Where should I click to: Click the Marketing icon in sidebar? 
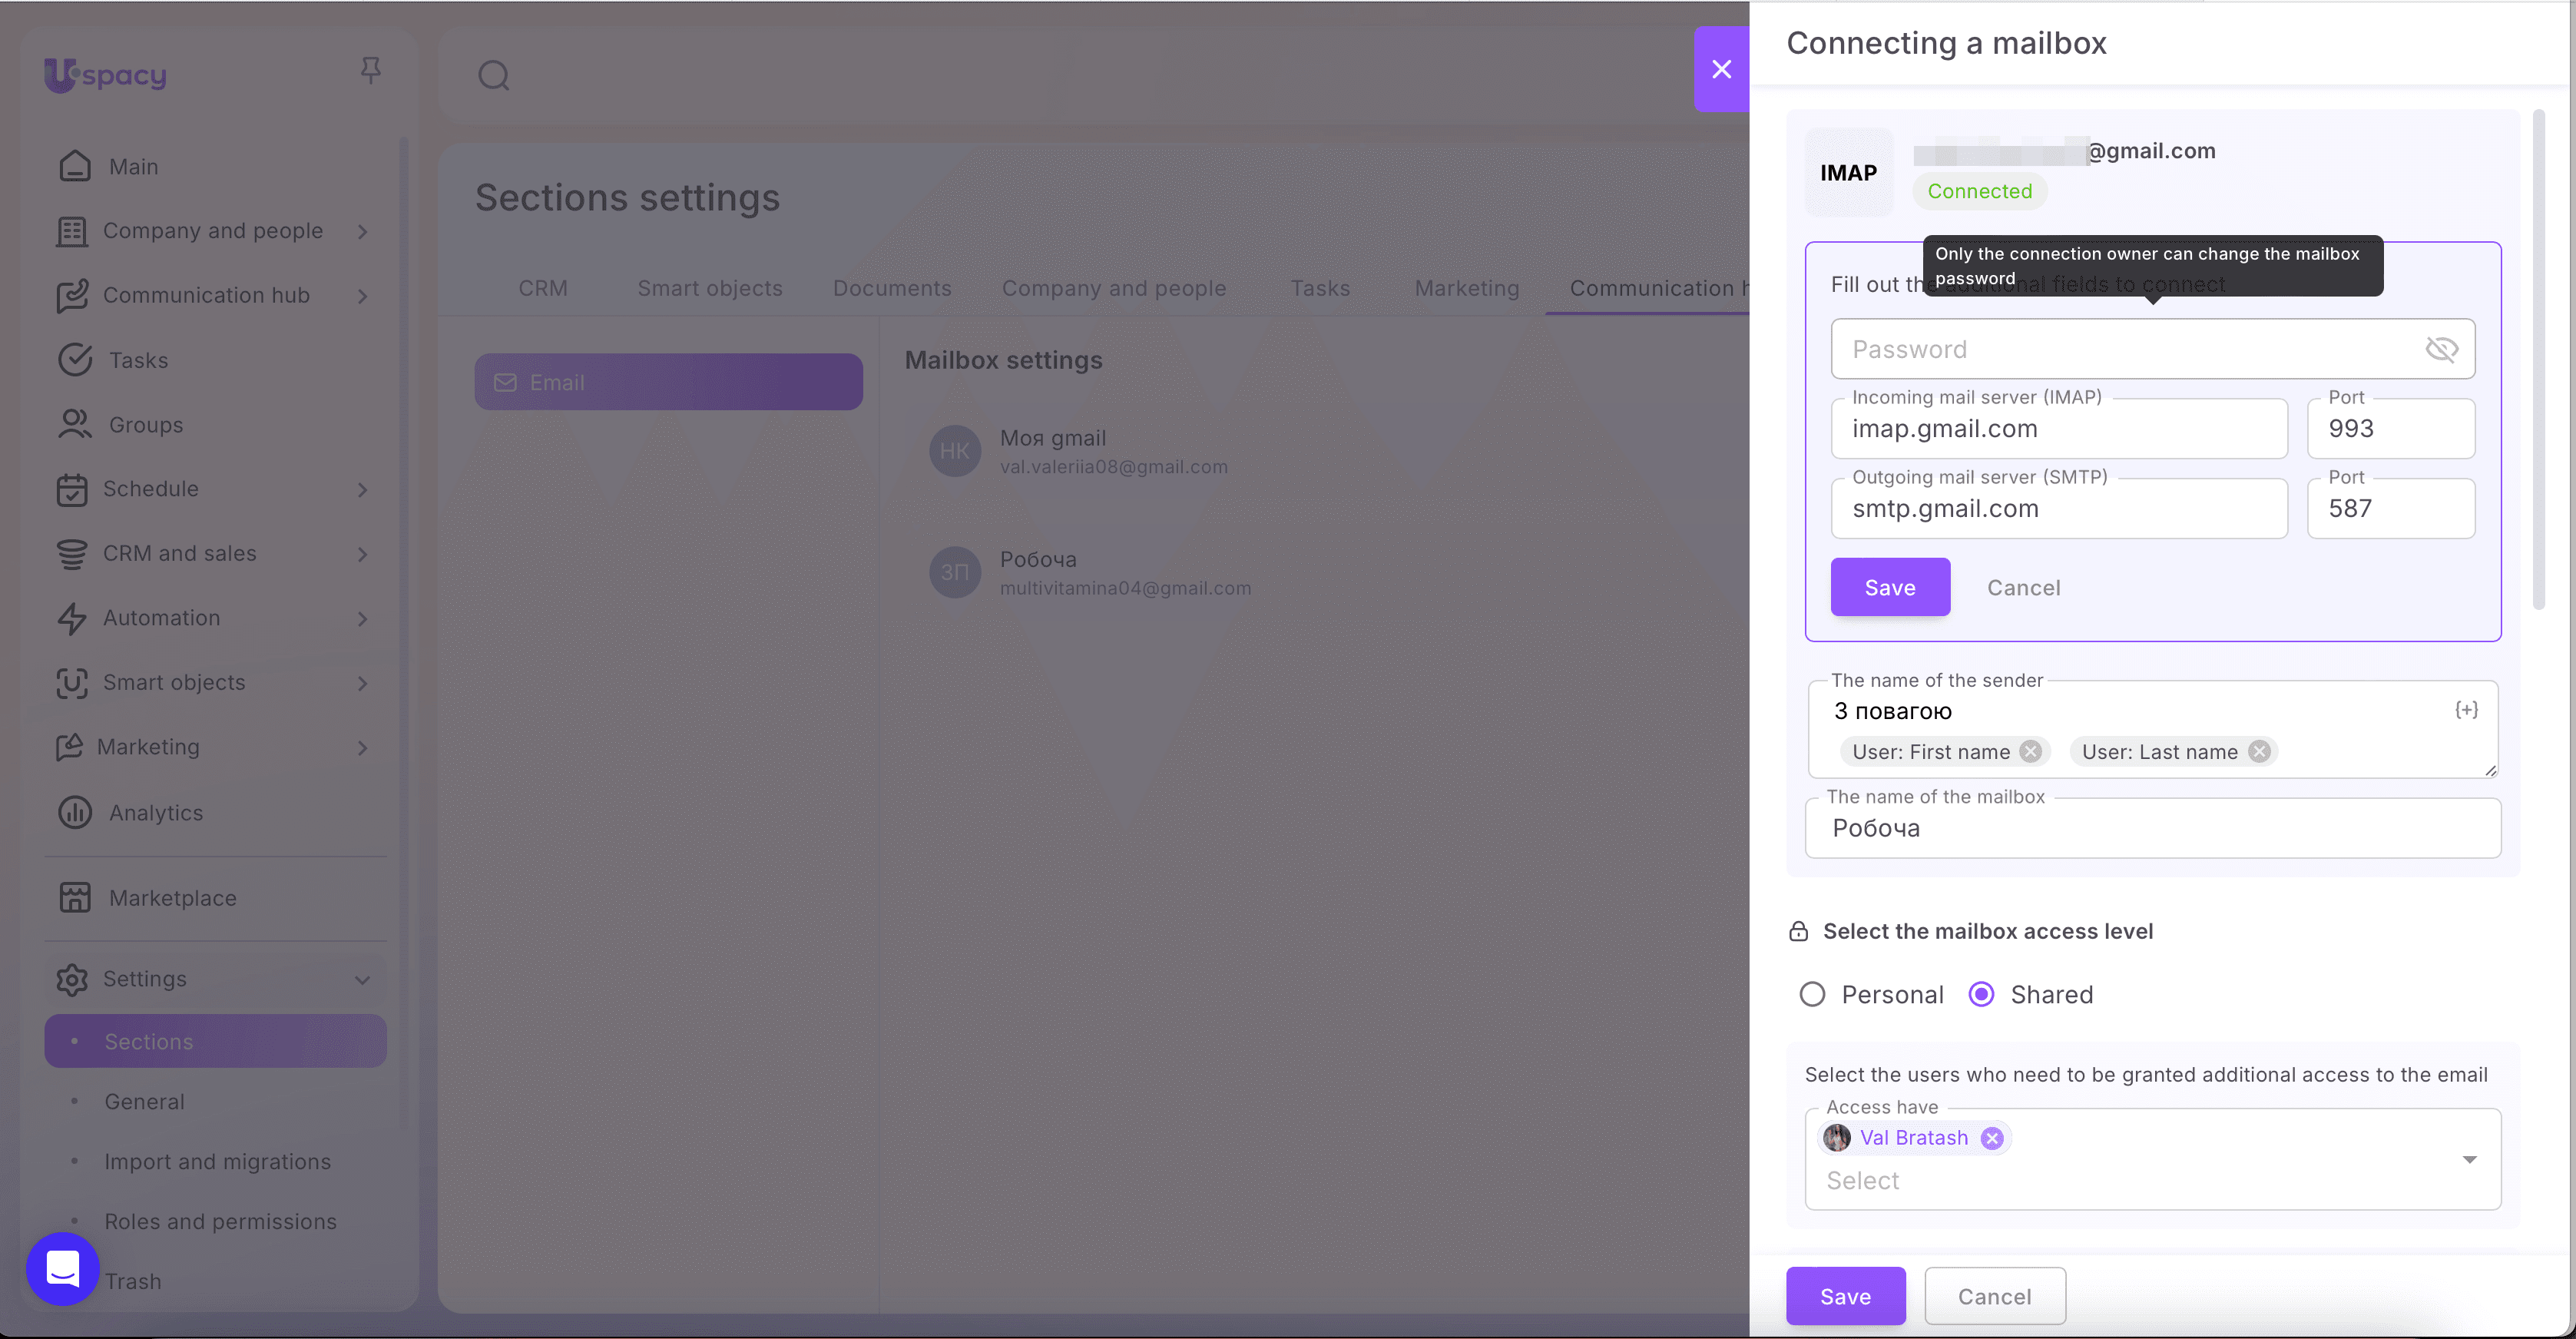coord(69,747)
